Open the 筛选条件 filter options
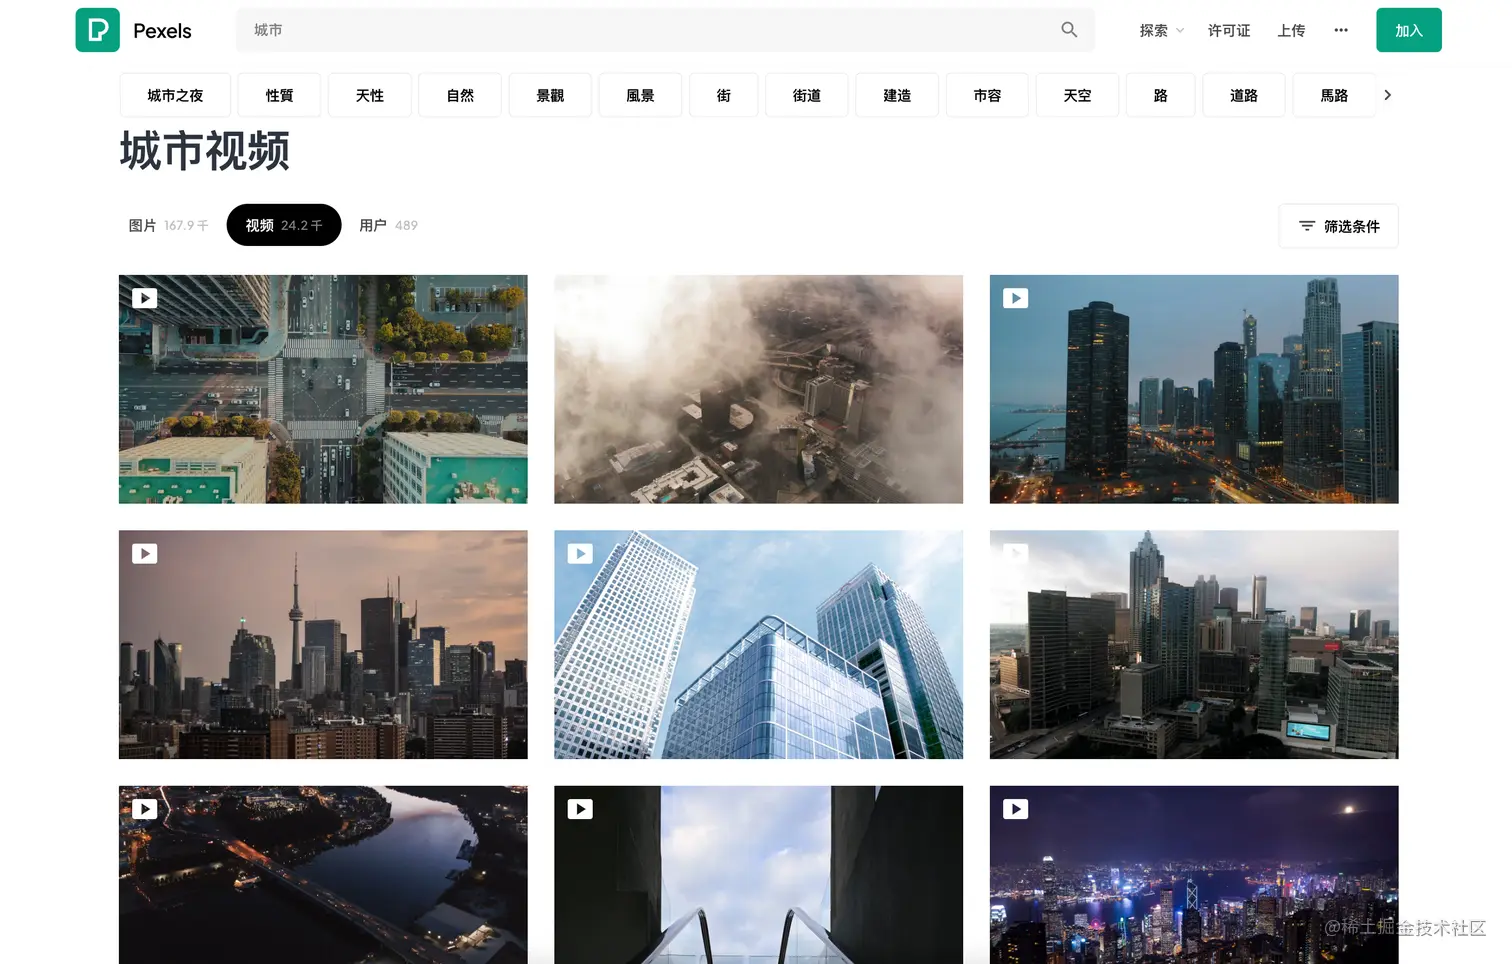This screenshot has width=1512, height=964. (x=1338, y=226)
